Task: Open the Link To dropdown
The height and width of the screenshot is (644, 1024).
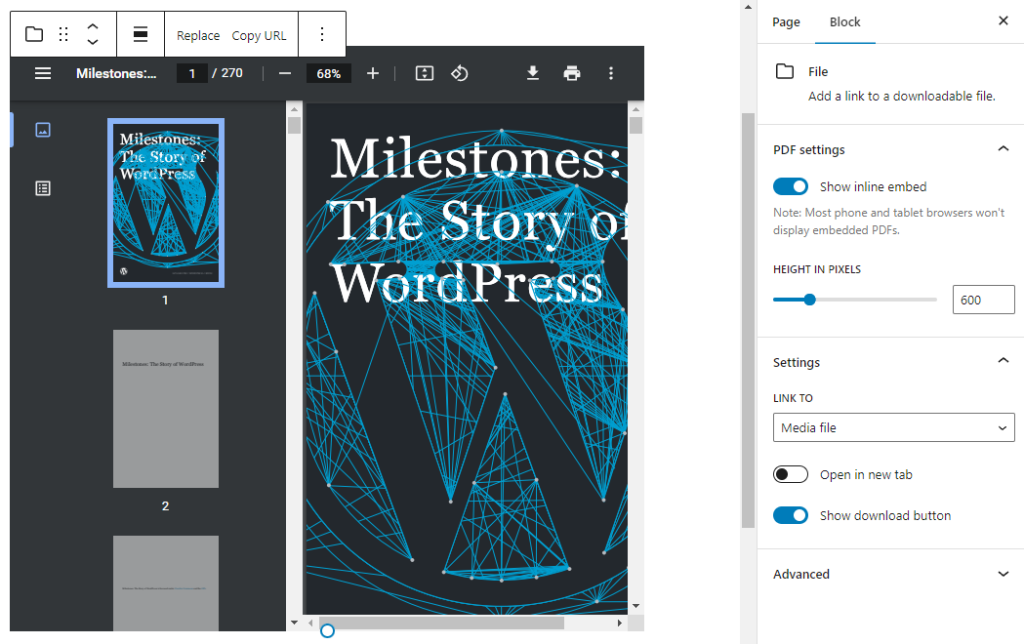Action: point(893,428)
